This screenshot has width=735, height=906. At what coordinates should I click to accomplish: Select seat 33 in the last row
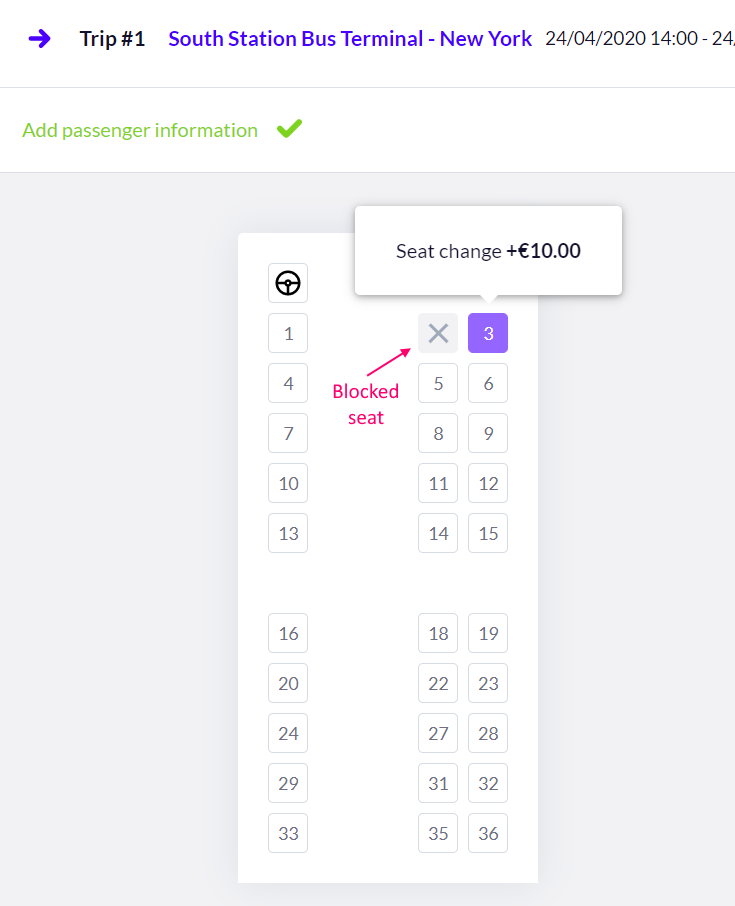pyautogui.click(x=288, y=833)
